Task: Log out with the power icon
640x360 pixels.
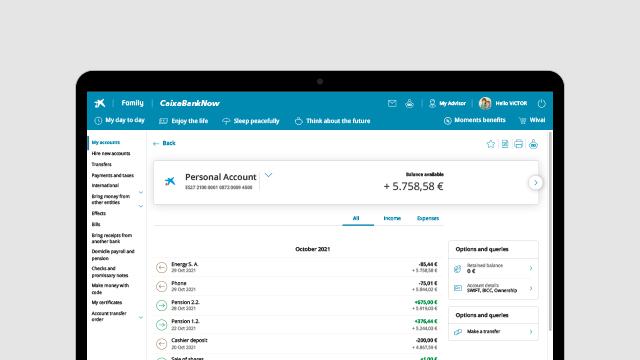Action: click(x=542, y=103)
